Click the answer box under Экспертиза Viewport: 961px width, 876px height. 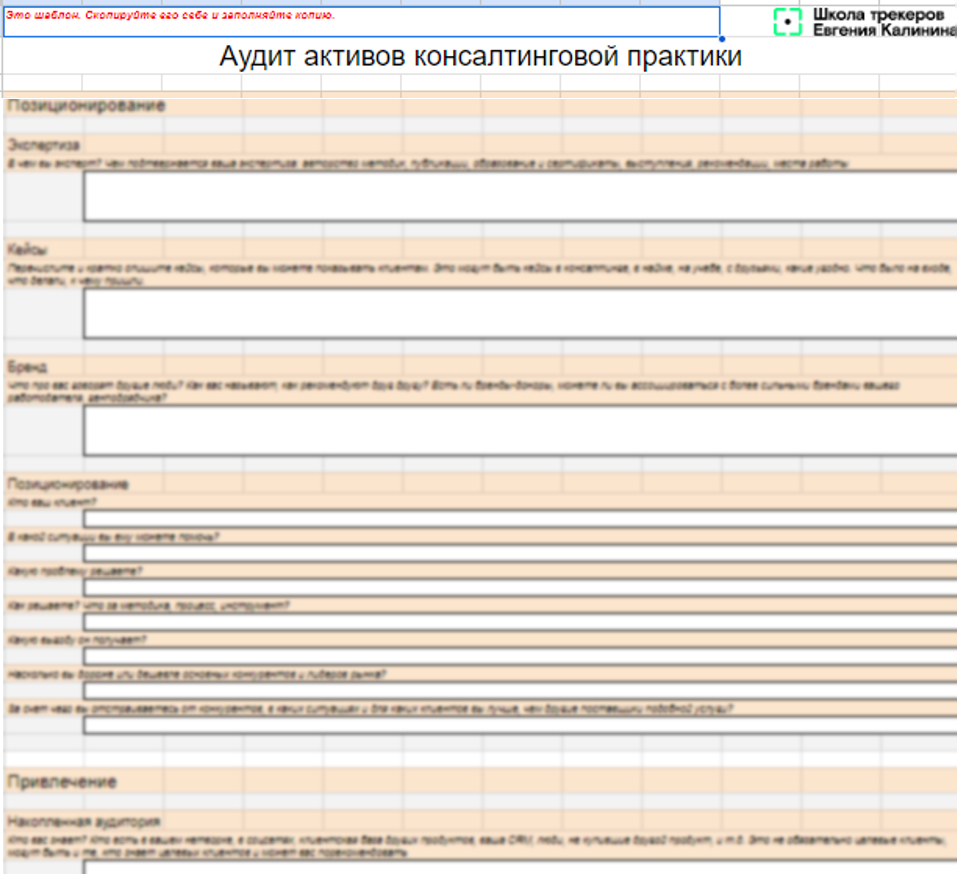pos(520,196)
